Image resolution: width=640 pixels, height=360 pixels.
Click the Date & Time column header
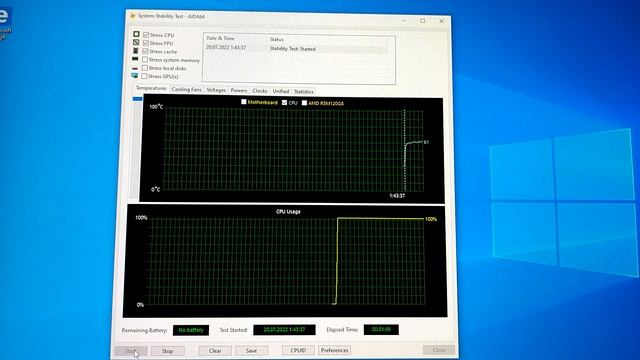point(220,38)
